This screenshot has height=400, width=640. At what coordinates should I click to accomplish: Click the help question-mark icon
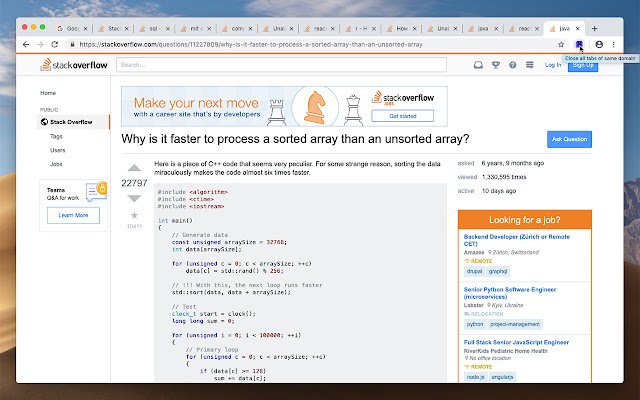[512, 65]
